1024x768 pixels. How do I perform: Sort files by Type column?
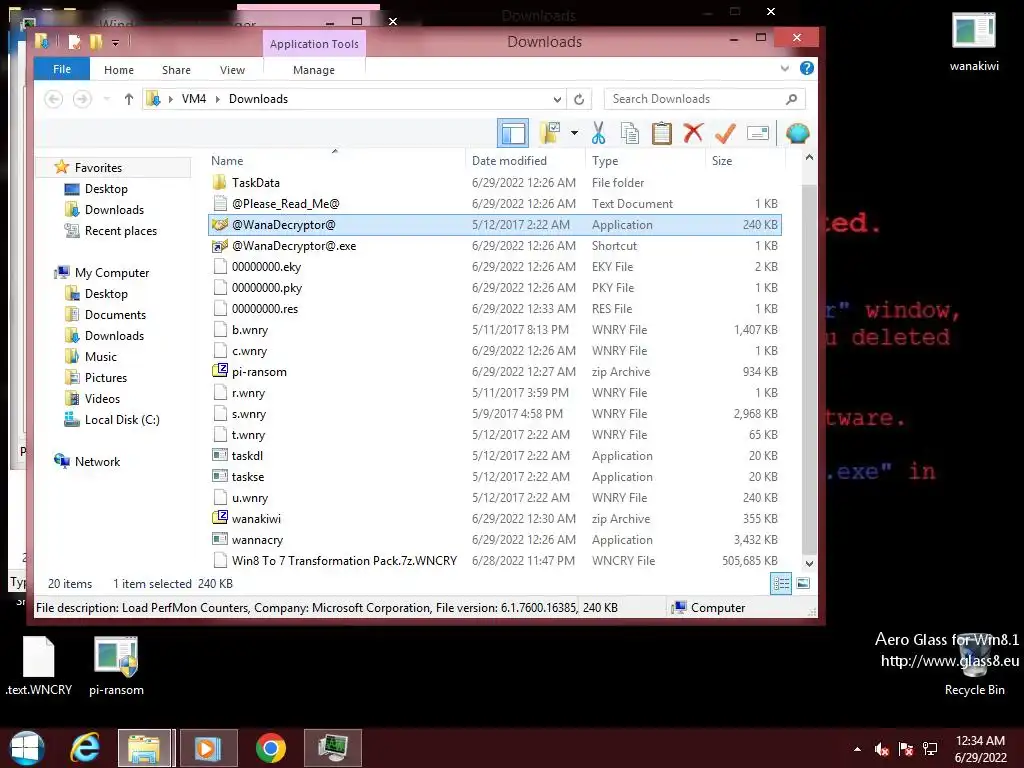click(605, 161)
